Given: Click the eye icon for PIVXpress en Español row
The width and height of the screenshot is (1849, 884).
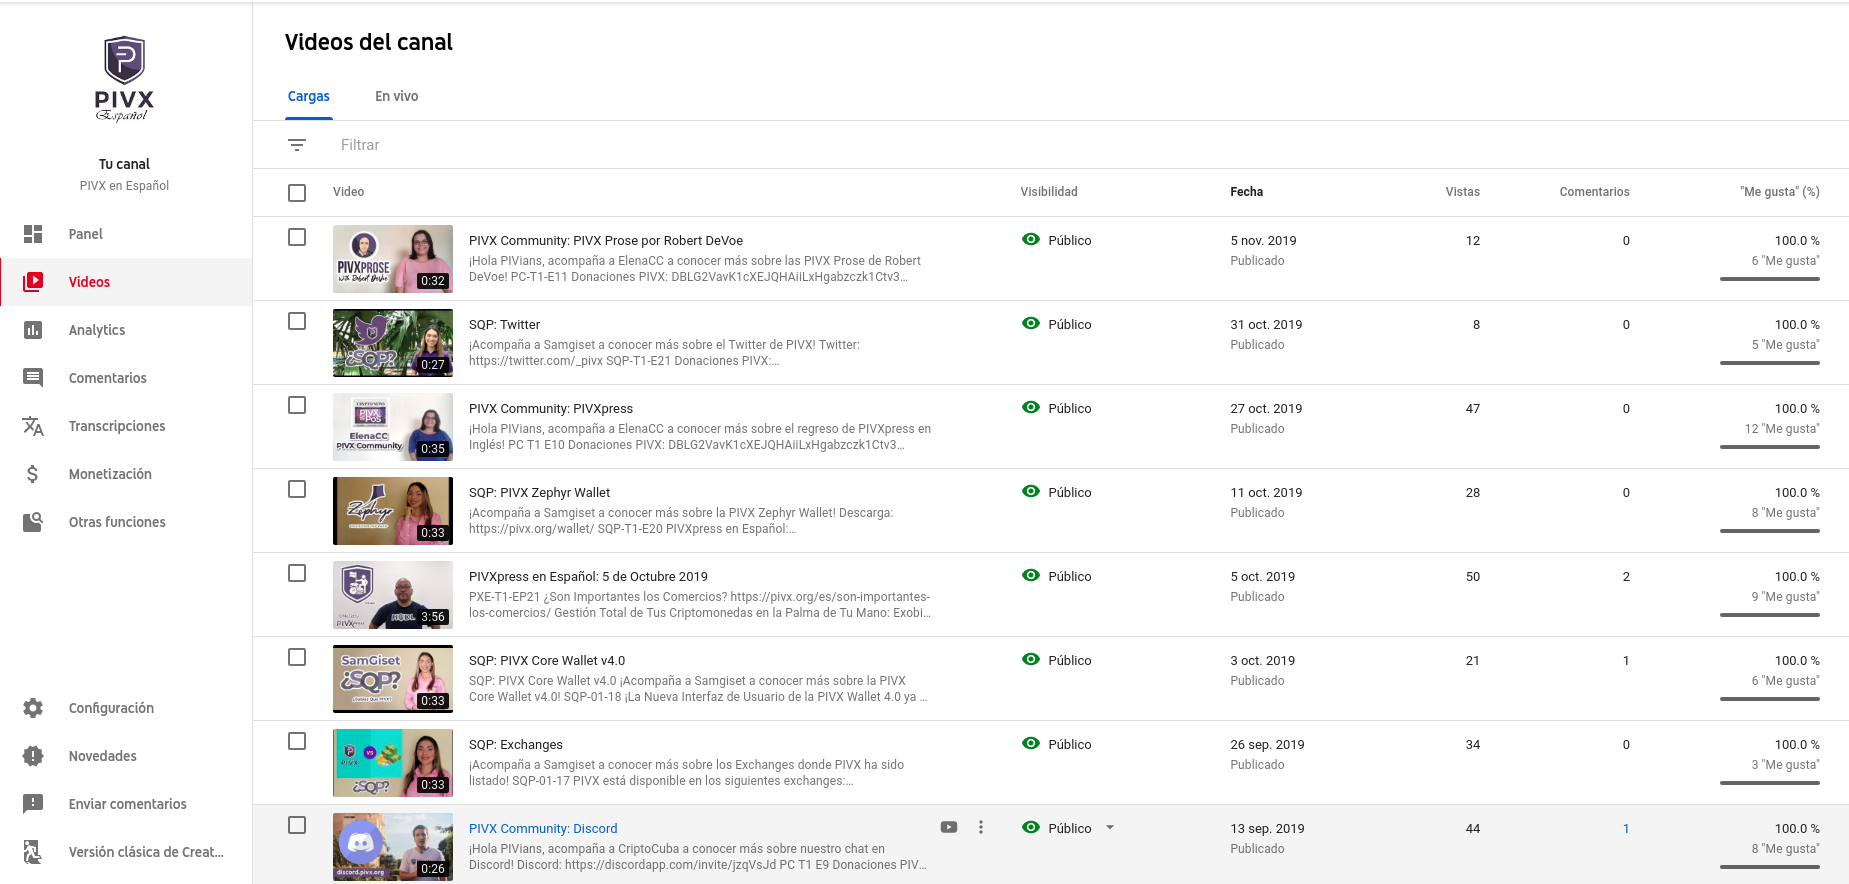Looking at the screenshot, I should (1031, 575).
